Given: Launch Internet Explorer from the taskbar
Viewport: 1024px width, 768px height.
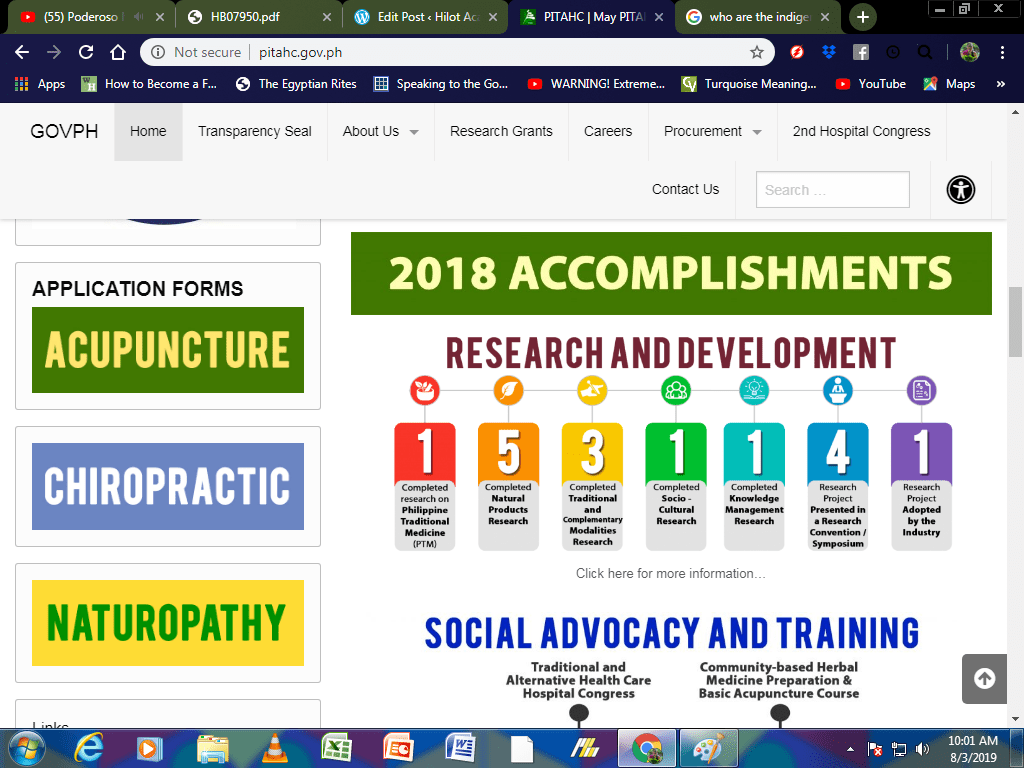Looking at the screenshot, I should [x=88, y=748].
